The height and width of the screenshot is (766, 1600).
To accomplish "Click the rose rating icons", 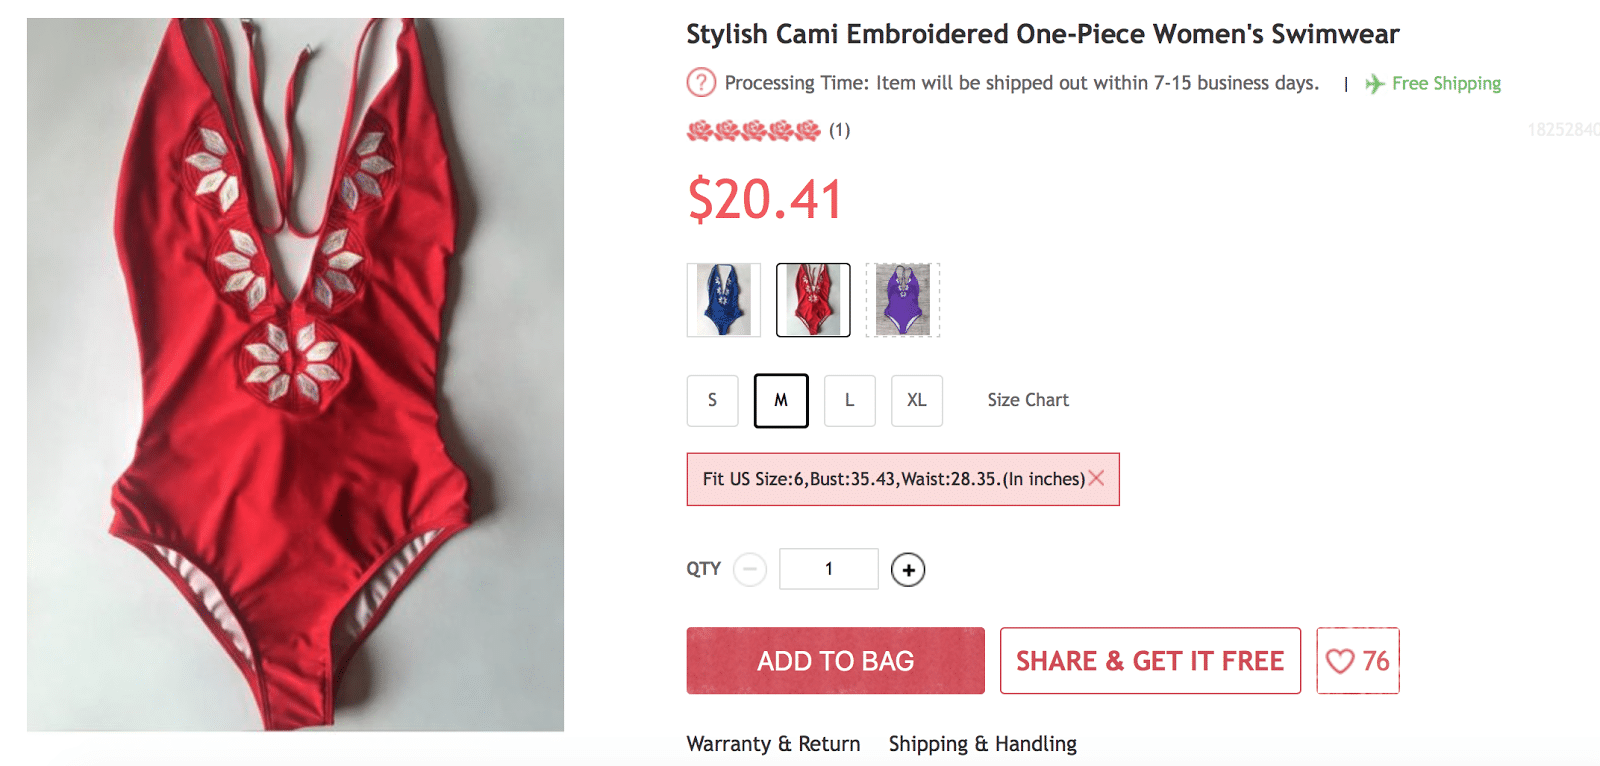I will pos(753,130).
